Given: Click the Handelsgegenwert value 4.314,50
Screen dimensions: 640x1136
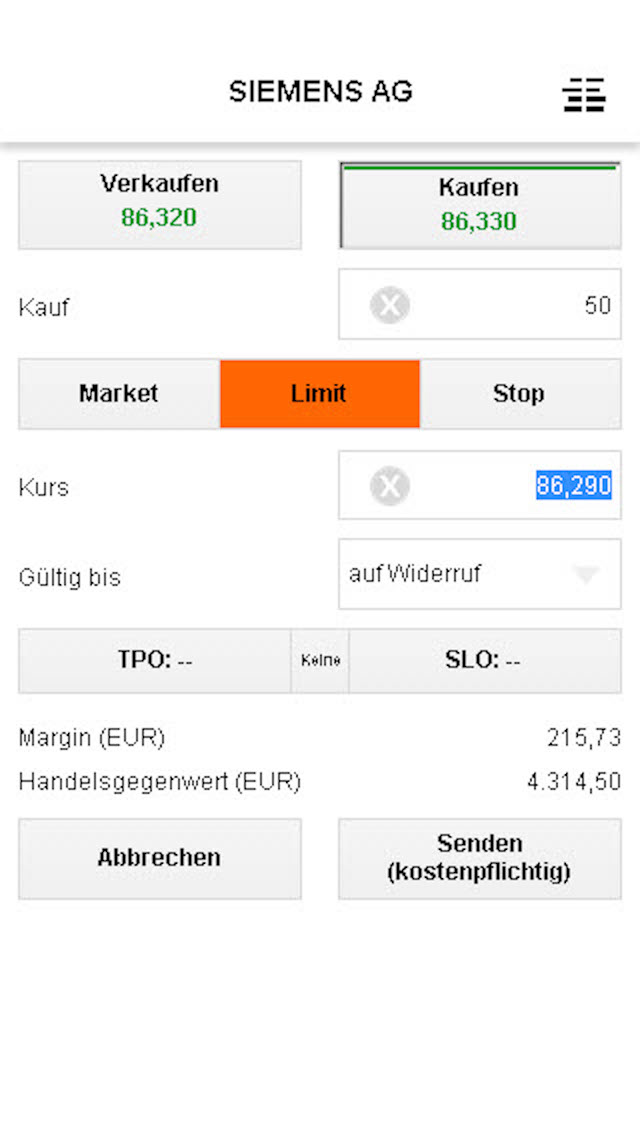Looking at the screenshot, I should click(x=574, y=782).
